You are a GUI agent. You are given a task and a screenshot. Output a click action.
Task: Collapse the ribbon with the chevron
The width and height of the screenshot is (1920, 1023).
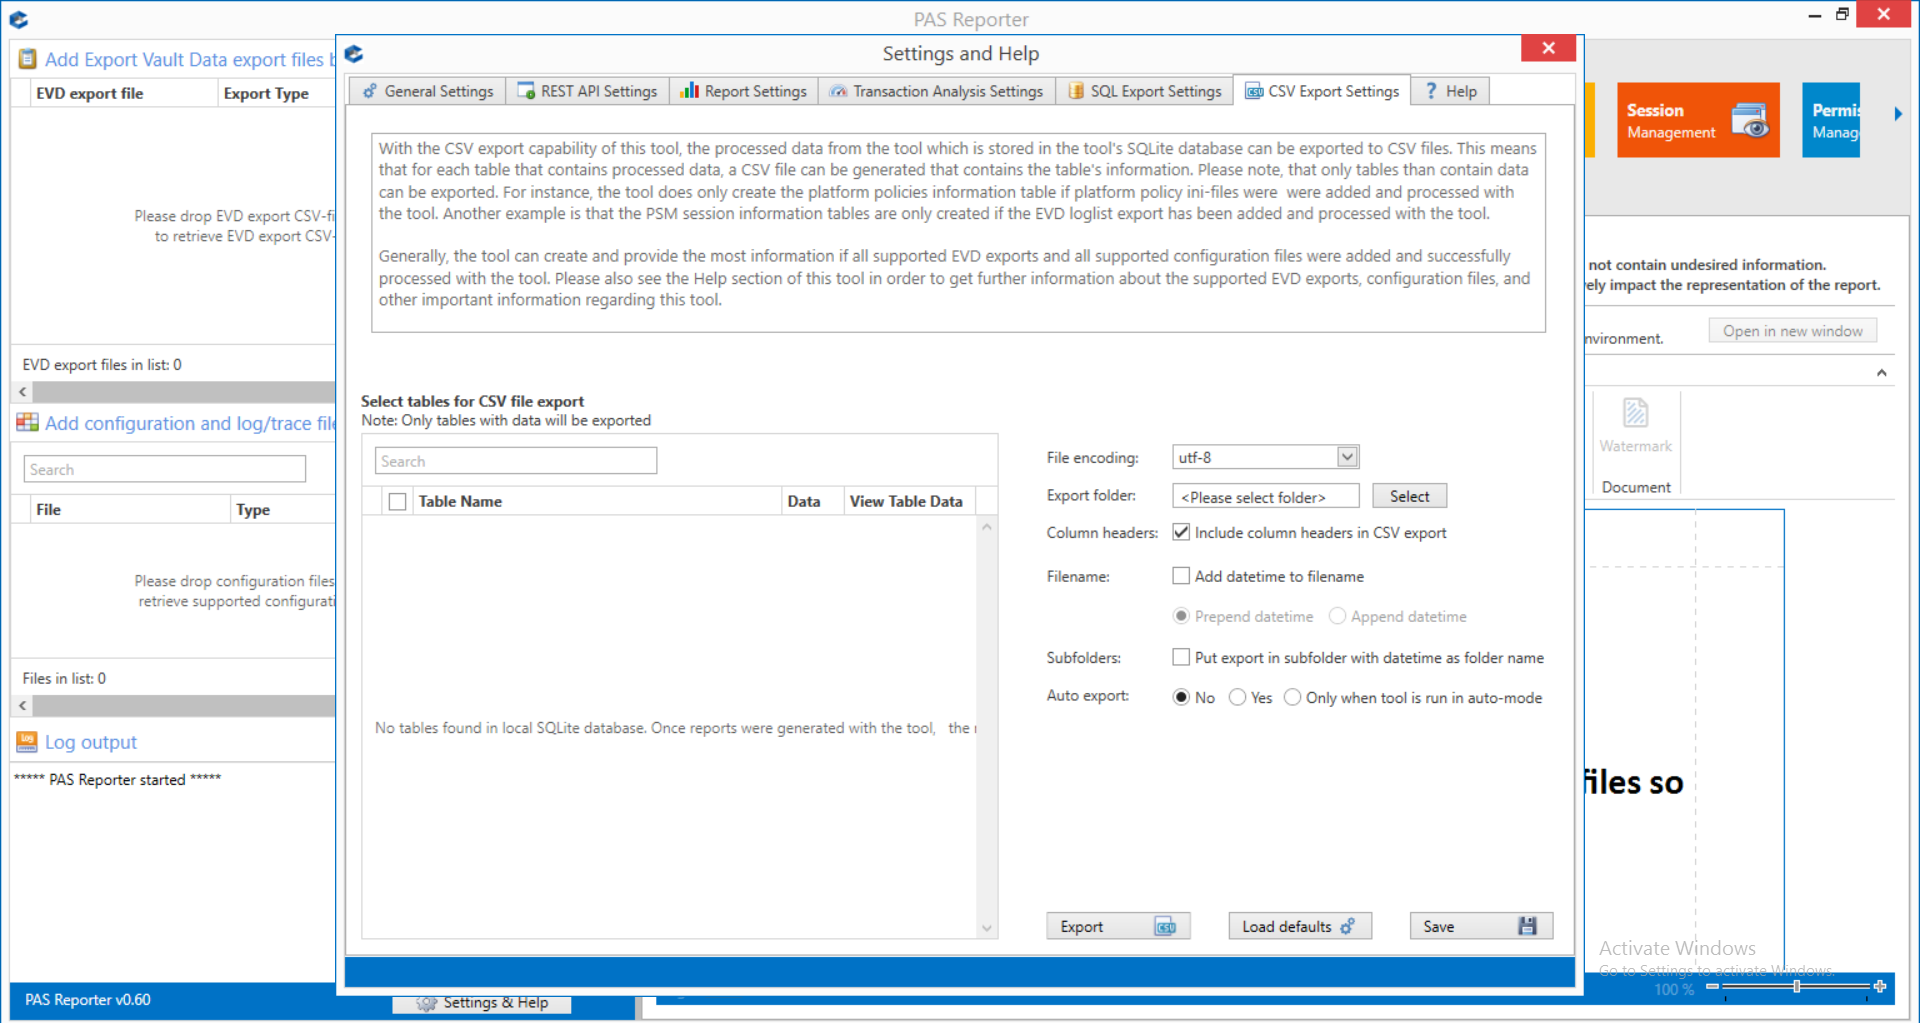[1881, 373]
